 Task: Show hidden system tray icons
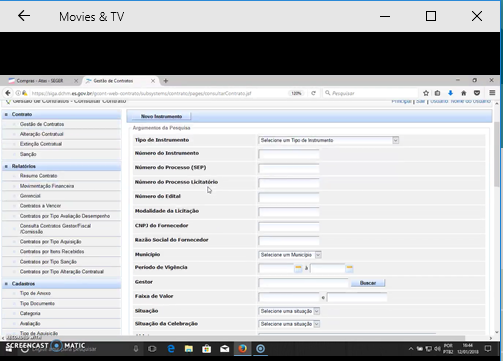pyautogui.click(x=411, y=349)
